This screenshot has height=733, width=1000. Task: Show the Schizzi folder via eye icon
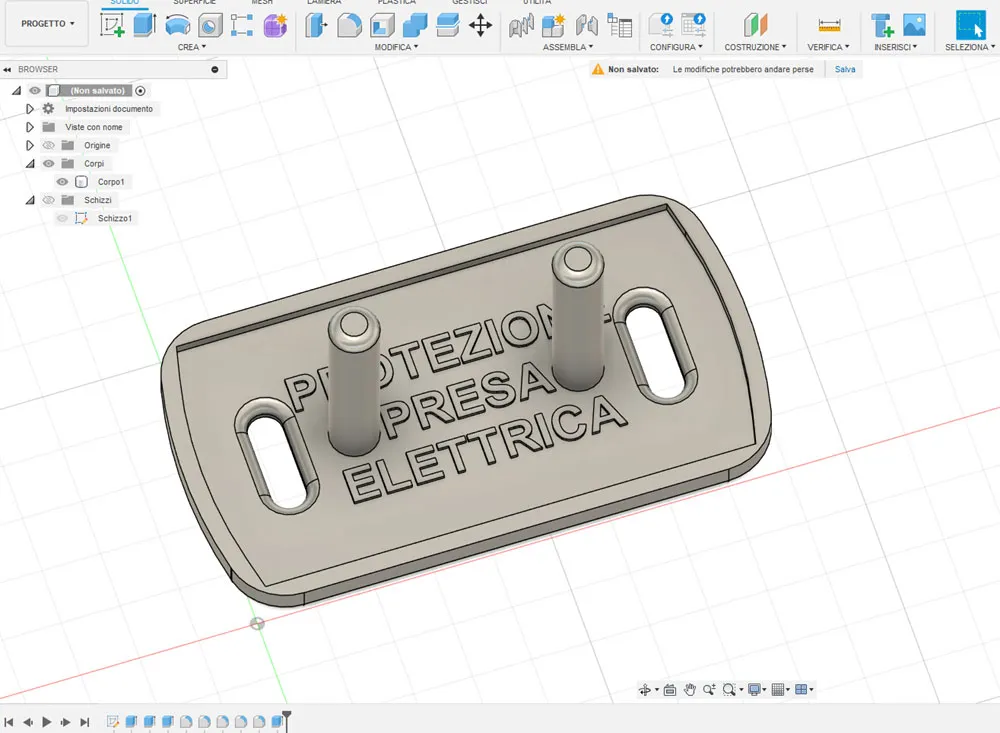point(48,200)
